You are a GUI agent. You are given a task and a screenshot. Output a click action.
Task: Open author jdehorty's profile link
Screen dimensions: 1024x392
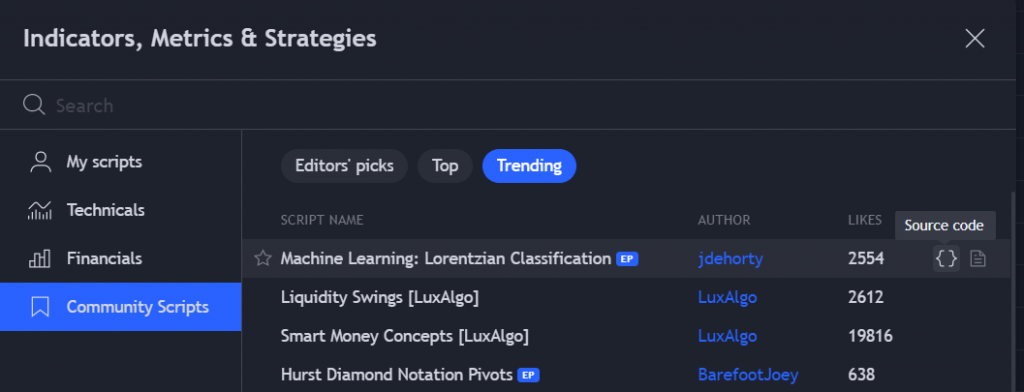coord(730,259)
